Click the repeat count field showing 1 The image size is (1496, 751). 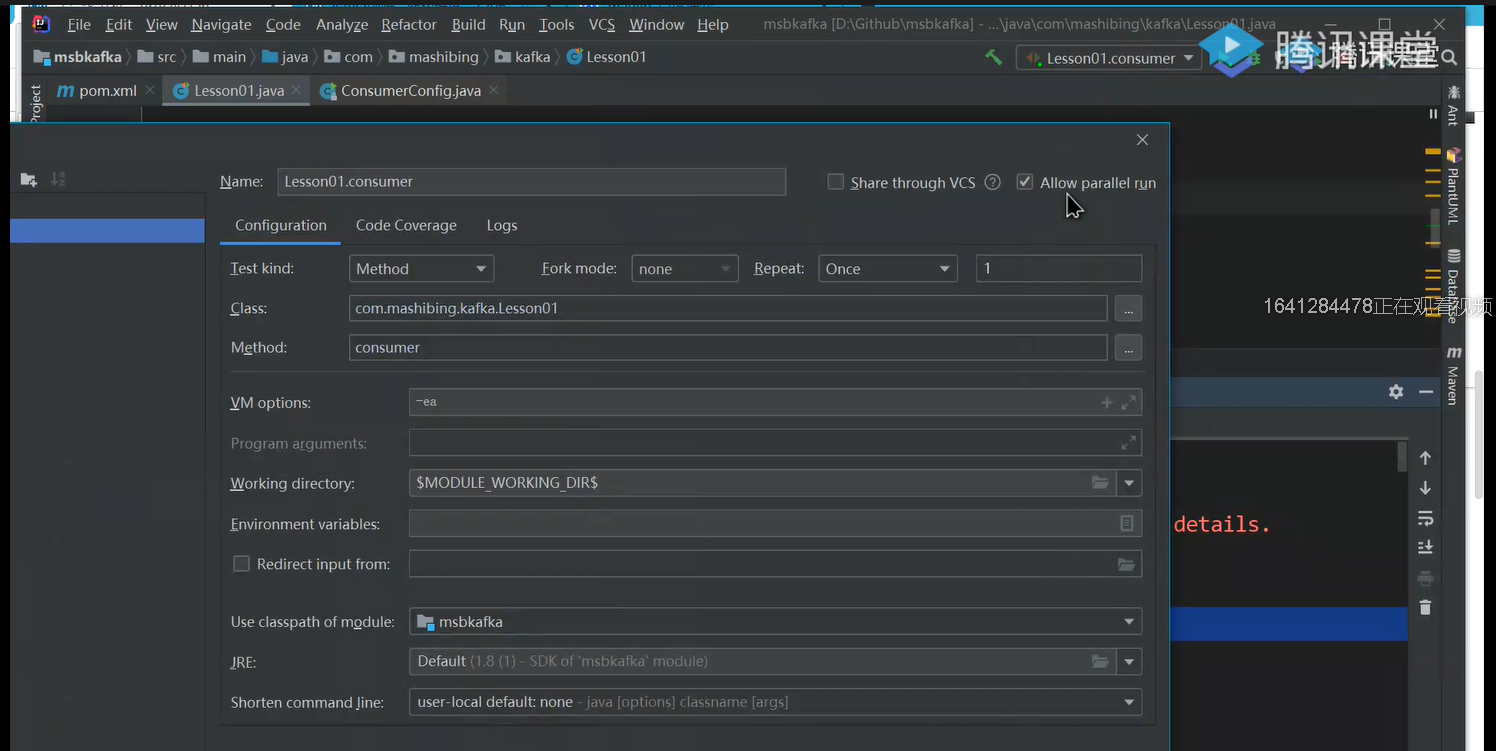click(x=1059, y=268)
